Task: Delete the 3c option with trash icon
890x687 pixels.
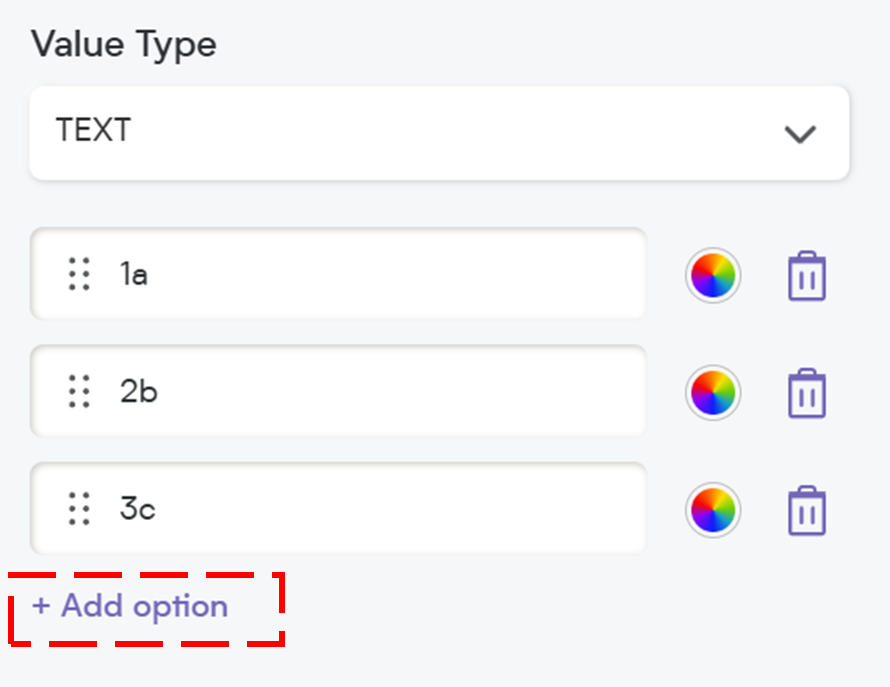Action: (x=807, y=510)
